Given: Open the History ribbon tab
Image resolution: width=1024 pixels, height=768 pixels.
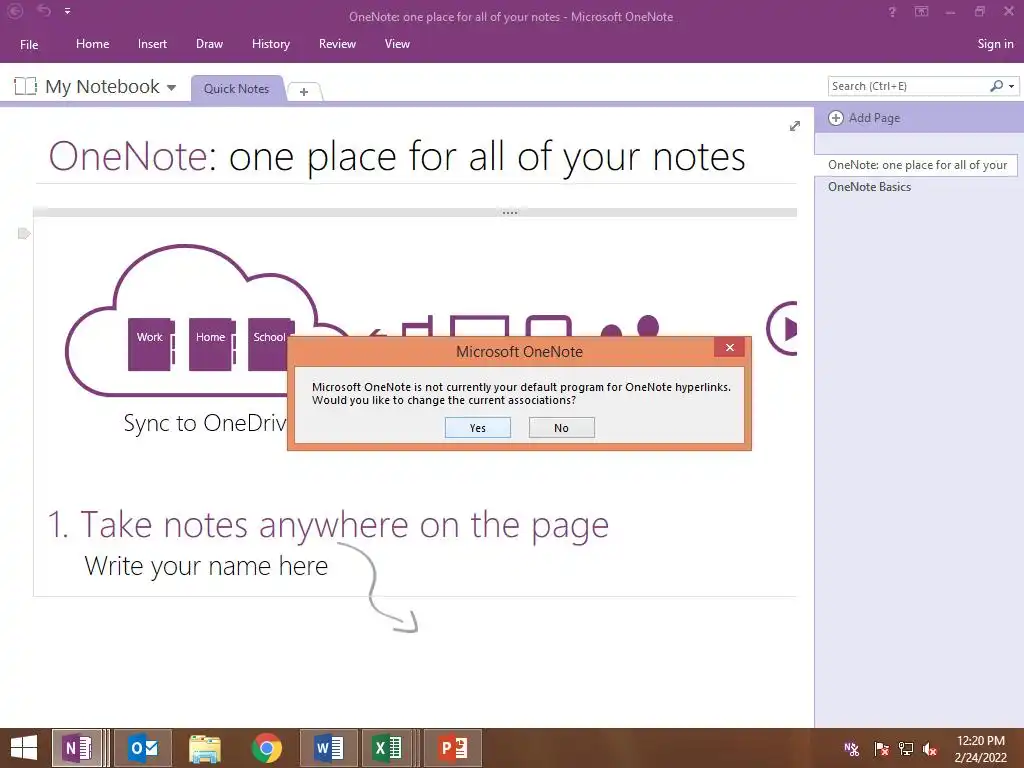Looking at the screenshot, I should (x=270, y=44).
